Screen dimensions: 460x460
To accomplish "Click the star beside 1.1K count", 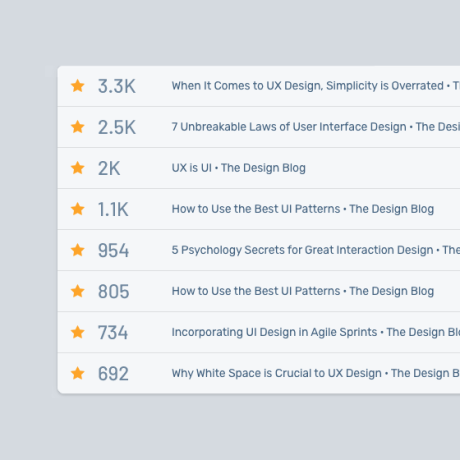I will (x=78, y=209).
